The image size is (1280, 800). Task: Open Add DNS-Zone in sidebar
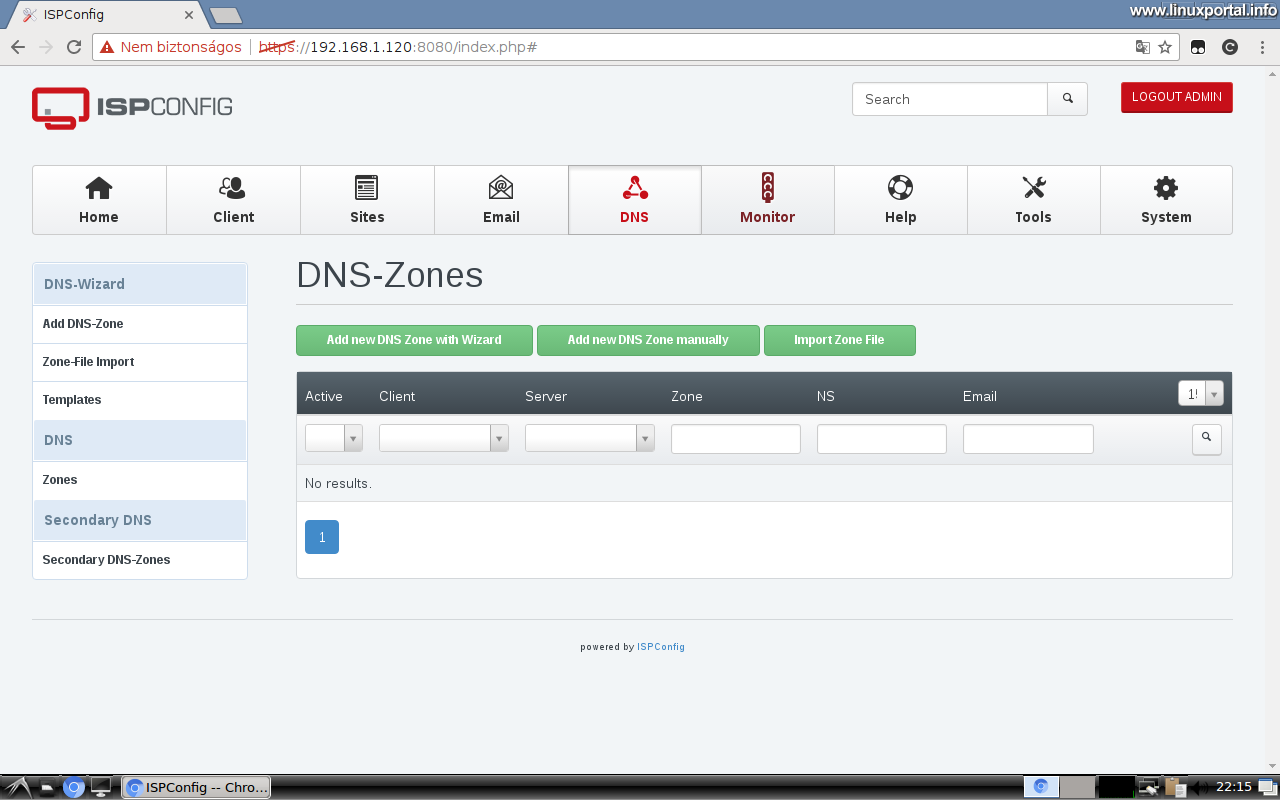pyautogui.click(x=140, y=324)
